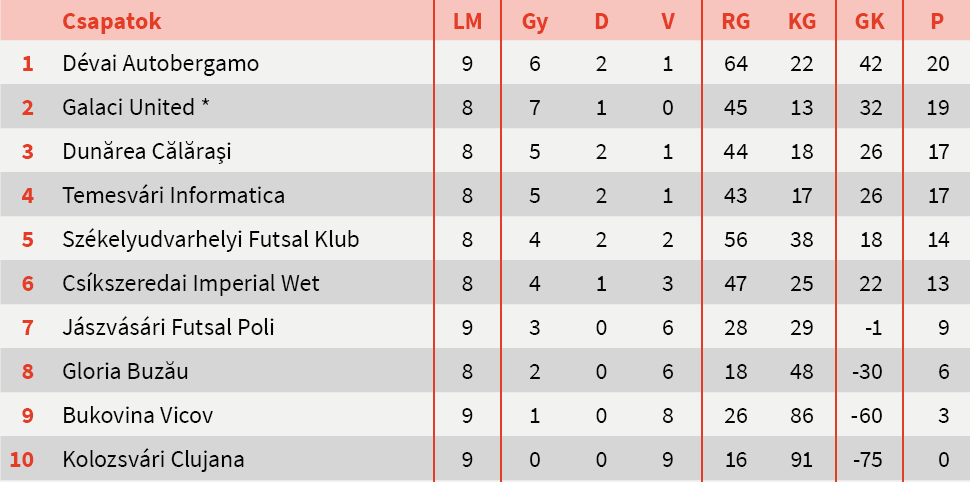Select Bukovina Vicov team name
Image resolution: width=970 pixels, height=482 pixels.
[x=137, y=416]
